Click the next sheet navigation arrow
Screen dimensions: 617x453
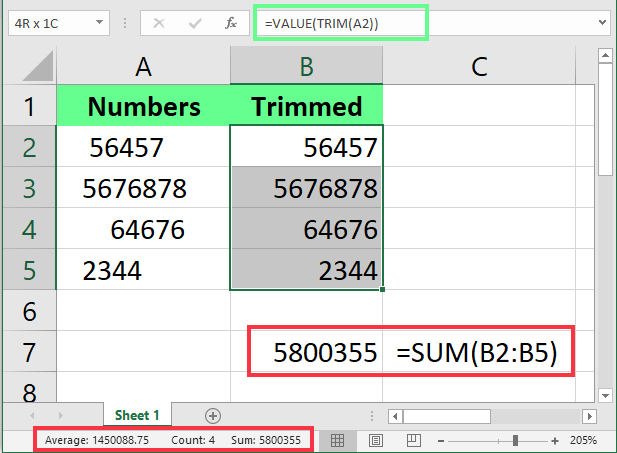(60, 415)
